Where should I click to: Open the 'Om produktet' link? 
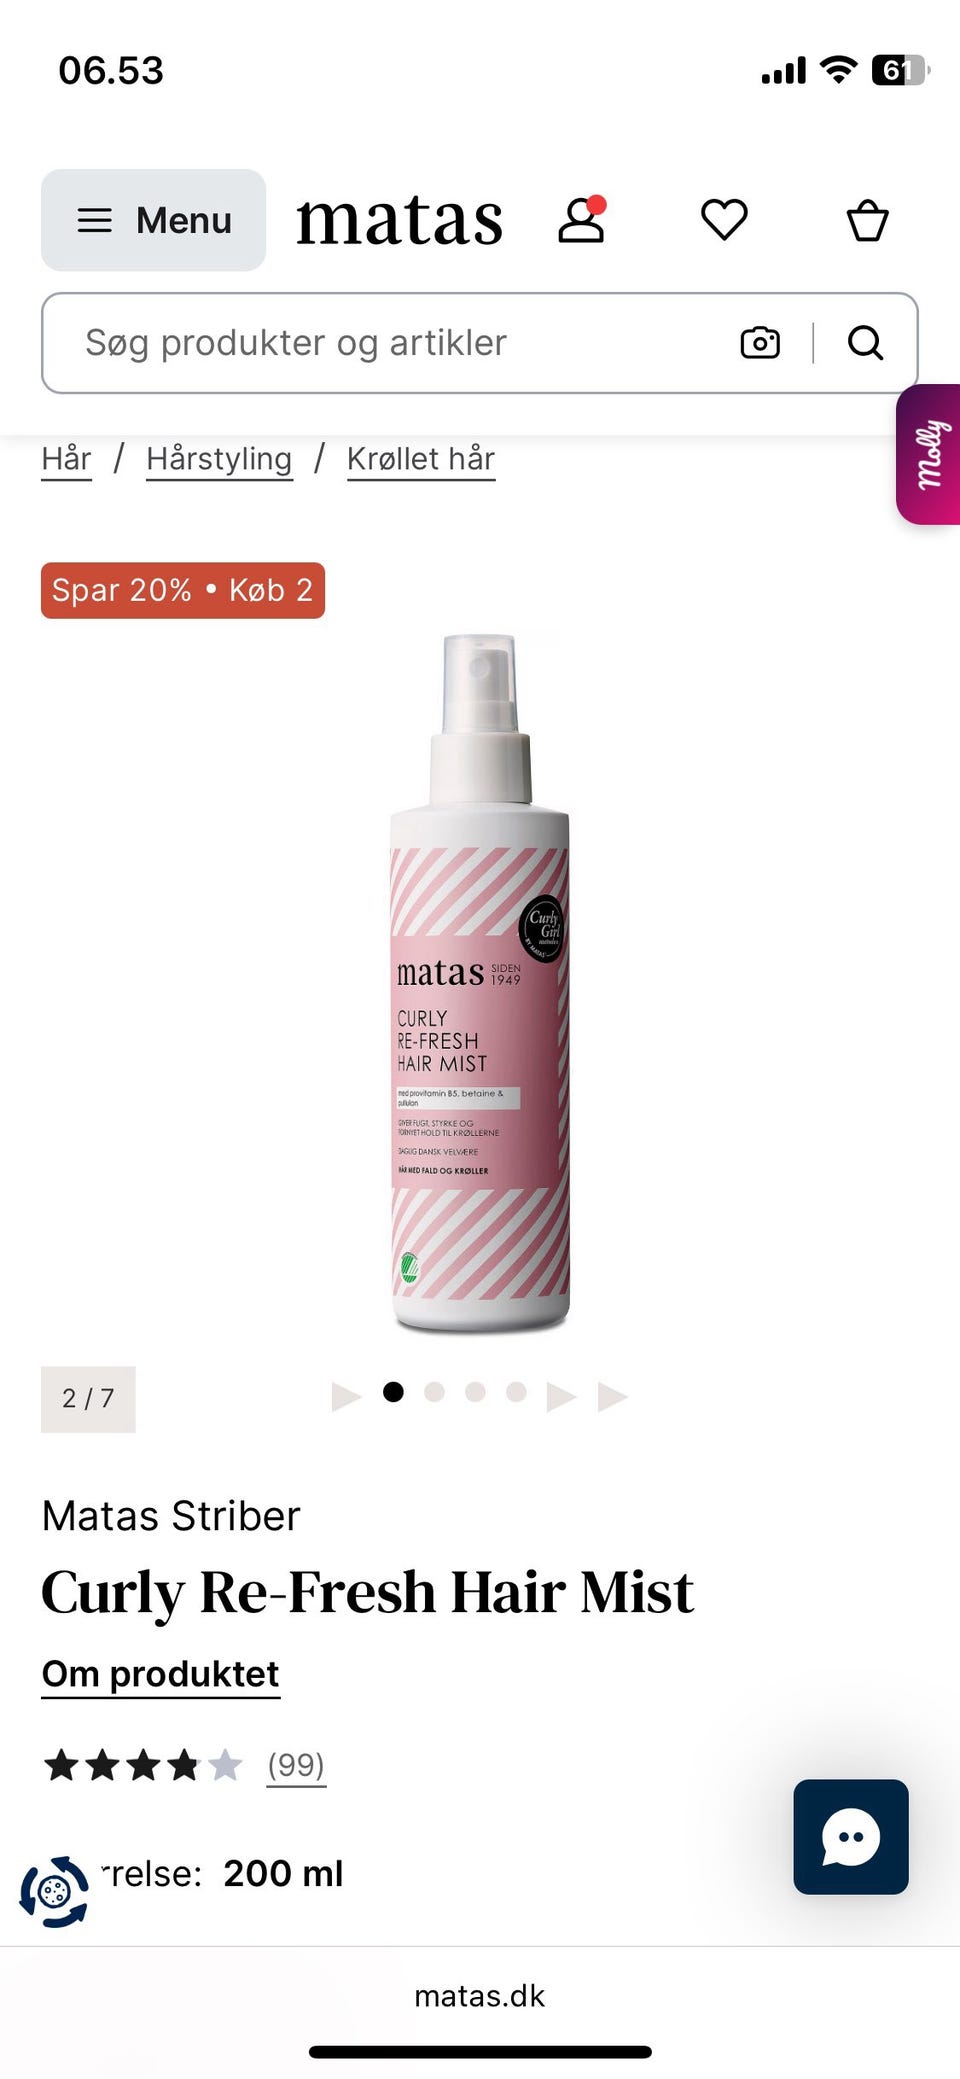(x=160, y=1674)
